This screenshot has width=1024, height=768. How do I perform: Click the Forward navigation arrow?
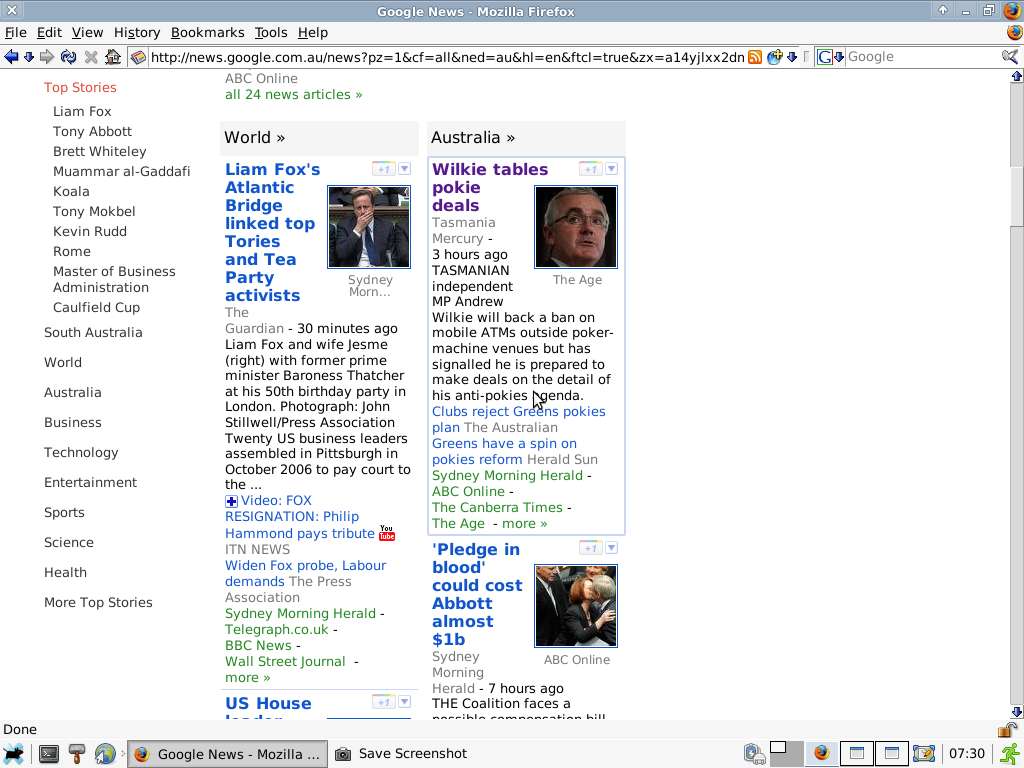tap(46, 57)
